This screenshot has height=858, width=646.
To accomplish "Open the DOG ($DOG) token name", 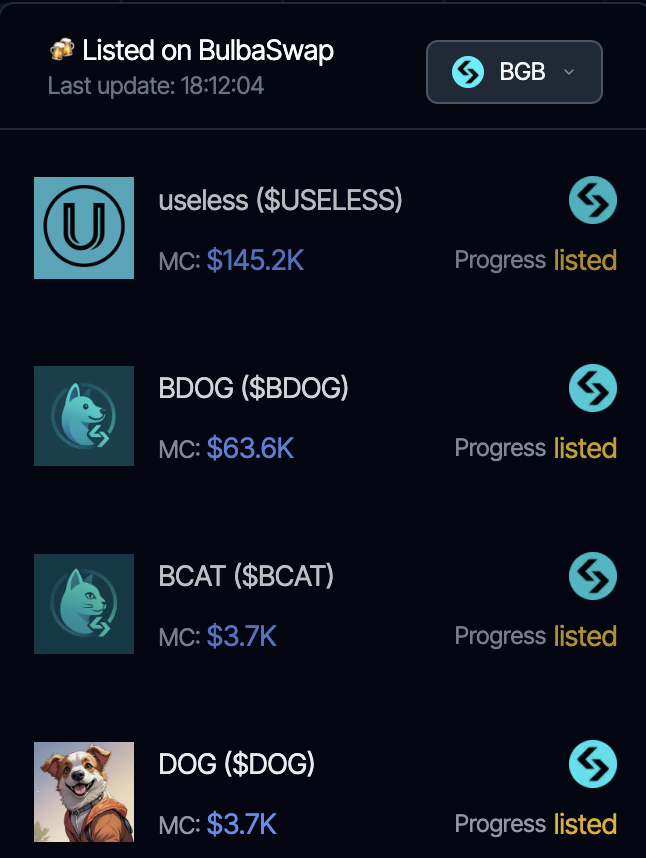I will (237, 764).
